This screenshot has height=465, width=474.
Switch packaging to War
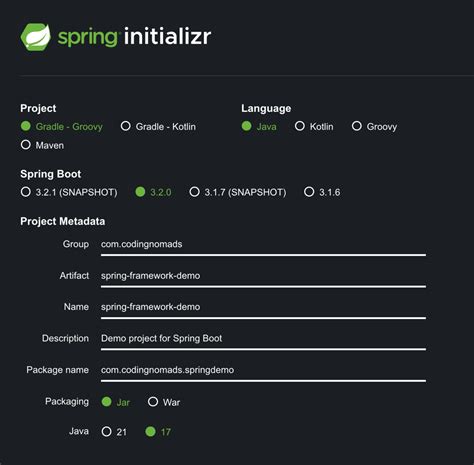(x=164, y=402)
